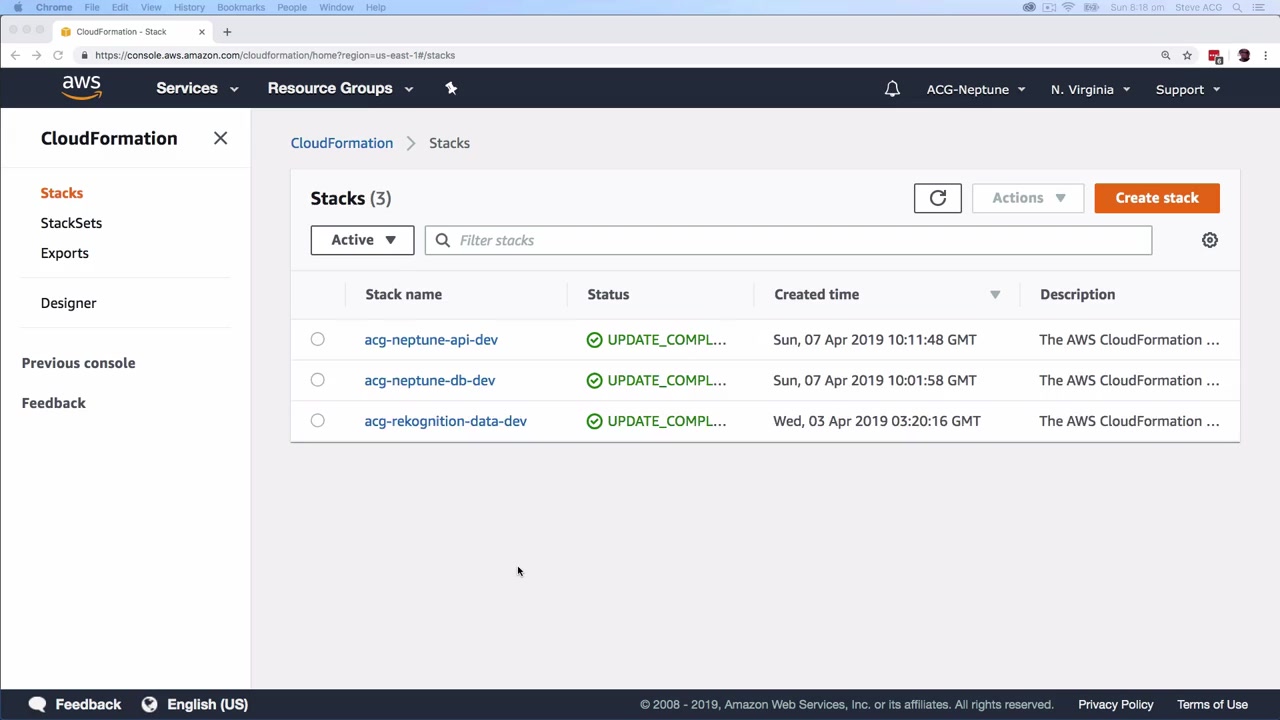Image resolution: width=1280 pixels, height=720 pixels.
Task: Click the sidebar Feedback link
Action: (54, 403)
